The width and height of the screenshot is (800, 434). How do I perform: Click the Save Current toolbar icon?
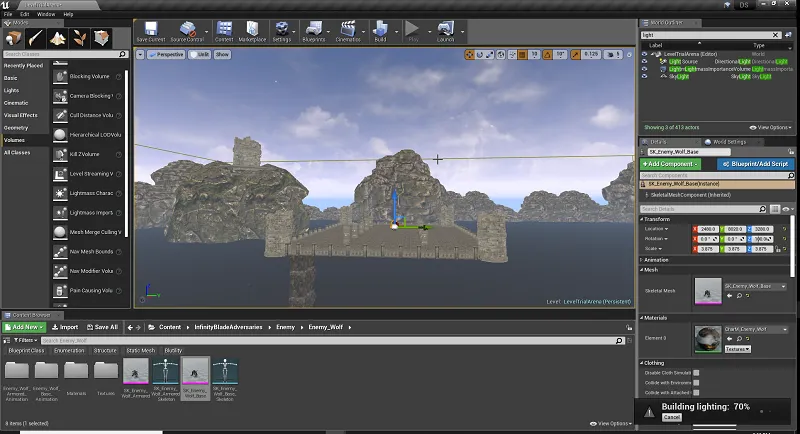coord(151,32)
